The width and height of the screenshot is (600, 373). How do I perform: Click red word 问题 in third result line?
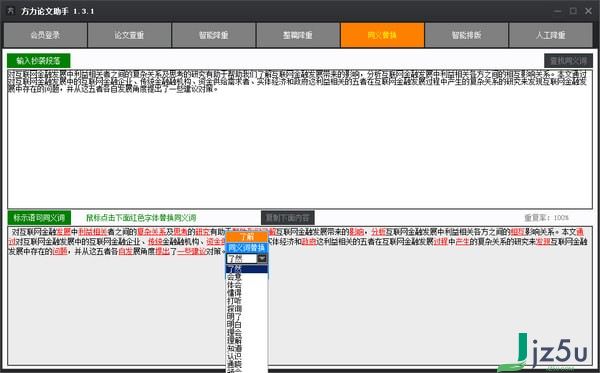60,251
